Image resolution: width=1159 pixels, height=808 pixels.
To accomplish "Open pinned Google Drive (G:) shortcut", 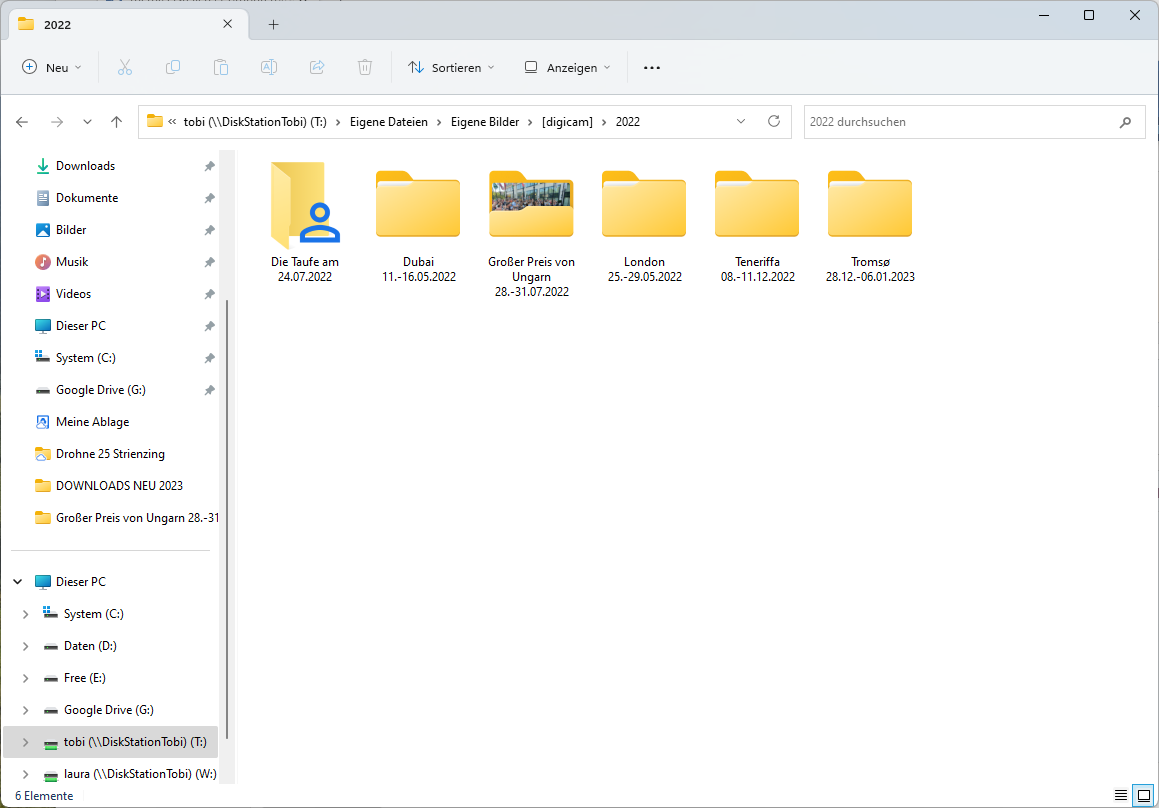I will pos(101,390).
